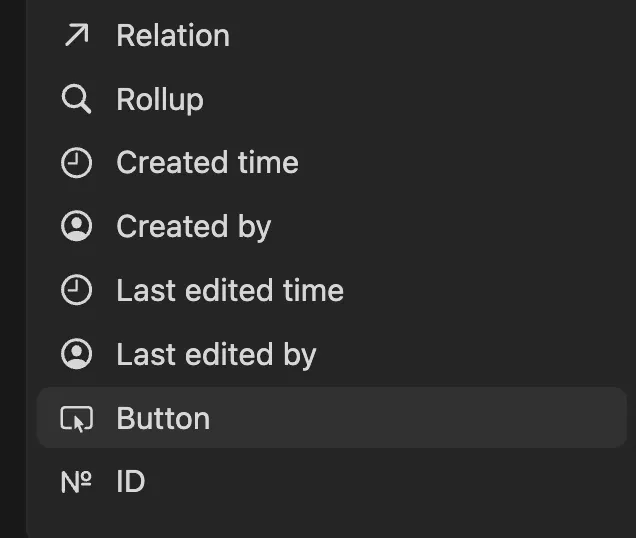
Task: Click the cursor icon beside Button
Action: [76, 418]
